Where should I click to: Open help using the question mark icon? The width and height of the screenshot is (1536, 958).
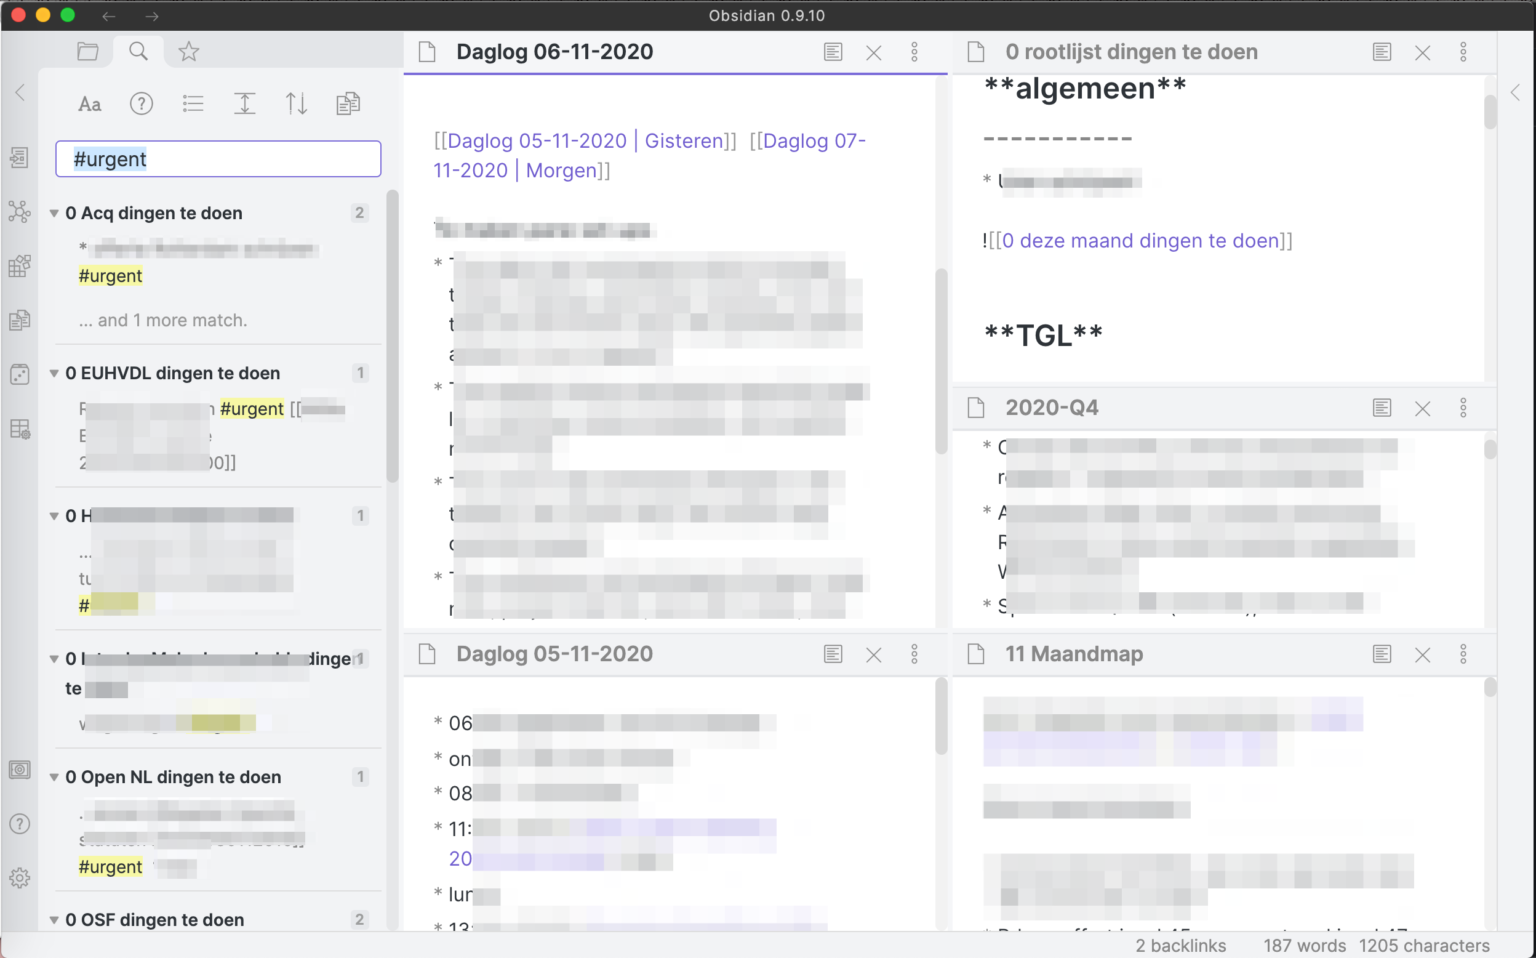[x=19, y=823]
